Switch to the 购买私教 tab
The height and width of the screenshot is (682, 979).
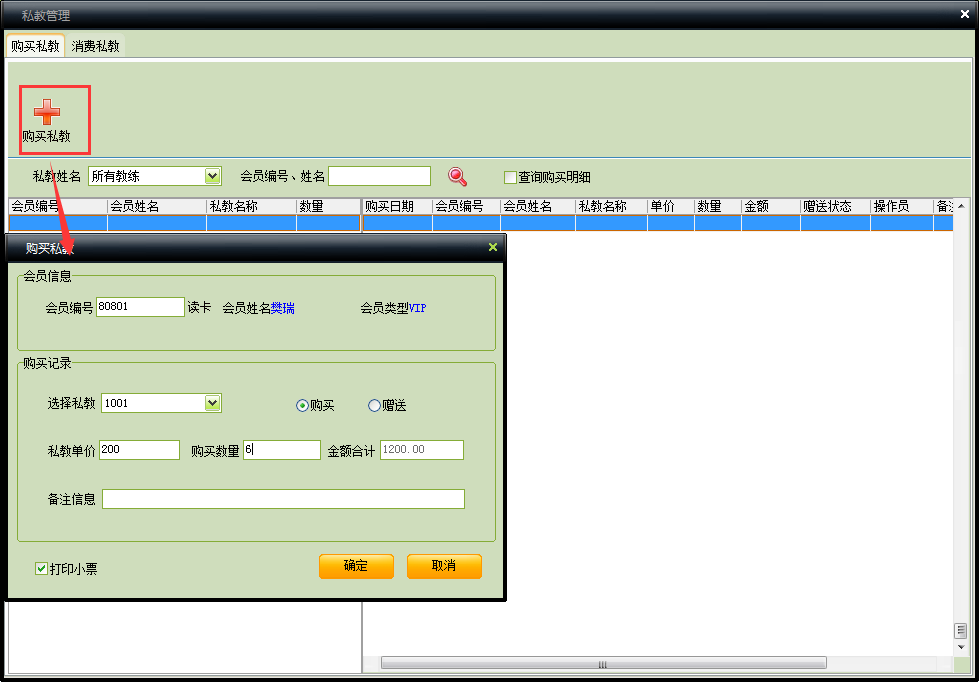35,46
